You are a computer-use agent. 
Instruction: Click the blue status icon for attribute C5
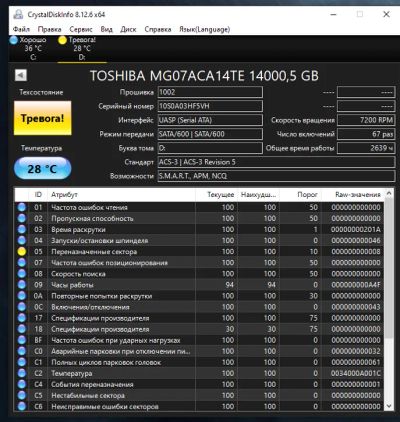pos(22,395)
